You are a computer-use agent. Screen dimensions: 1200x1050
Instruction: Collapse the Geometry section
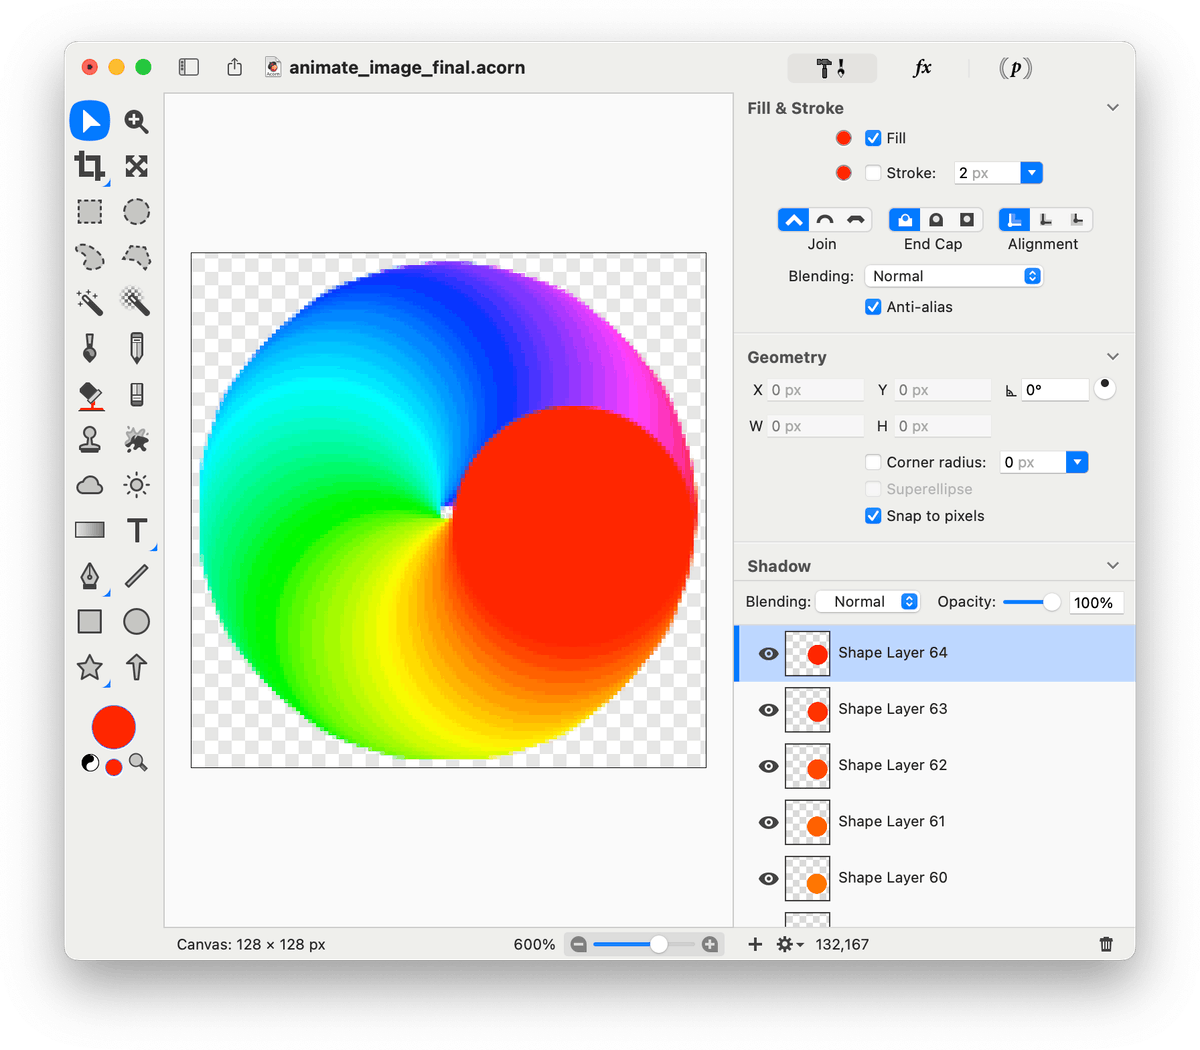click(1112, 357)
